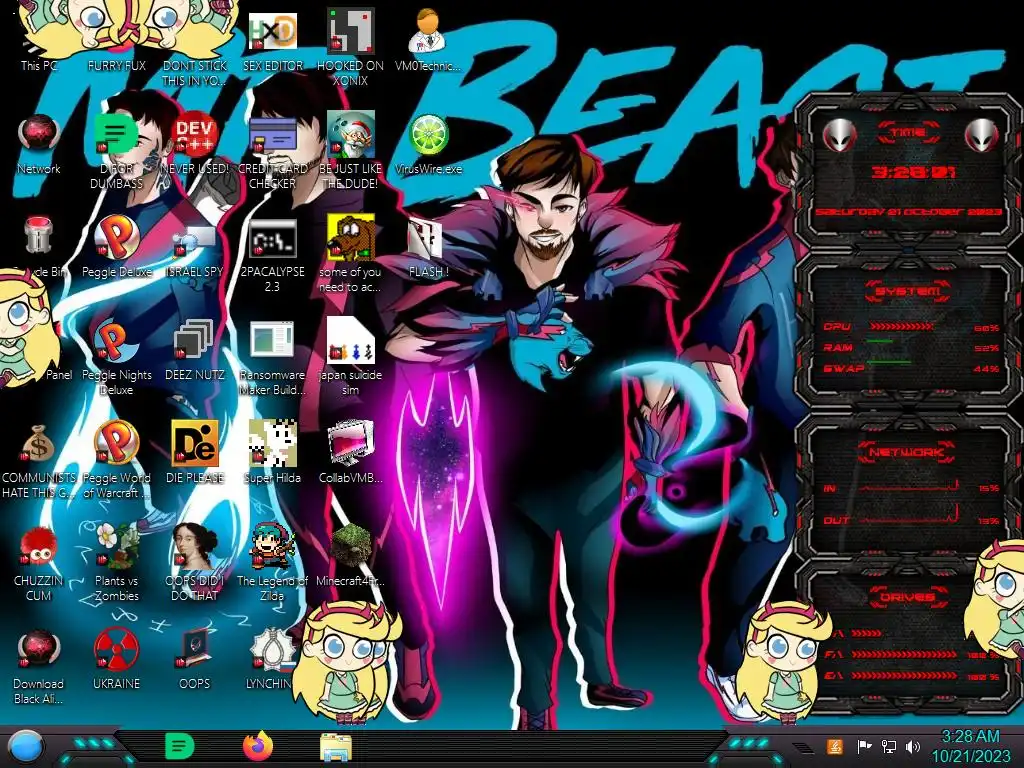Open File Explorer from the taskbar

336,747
